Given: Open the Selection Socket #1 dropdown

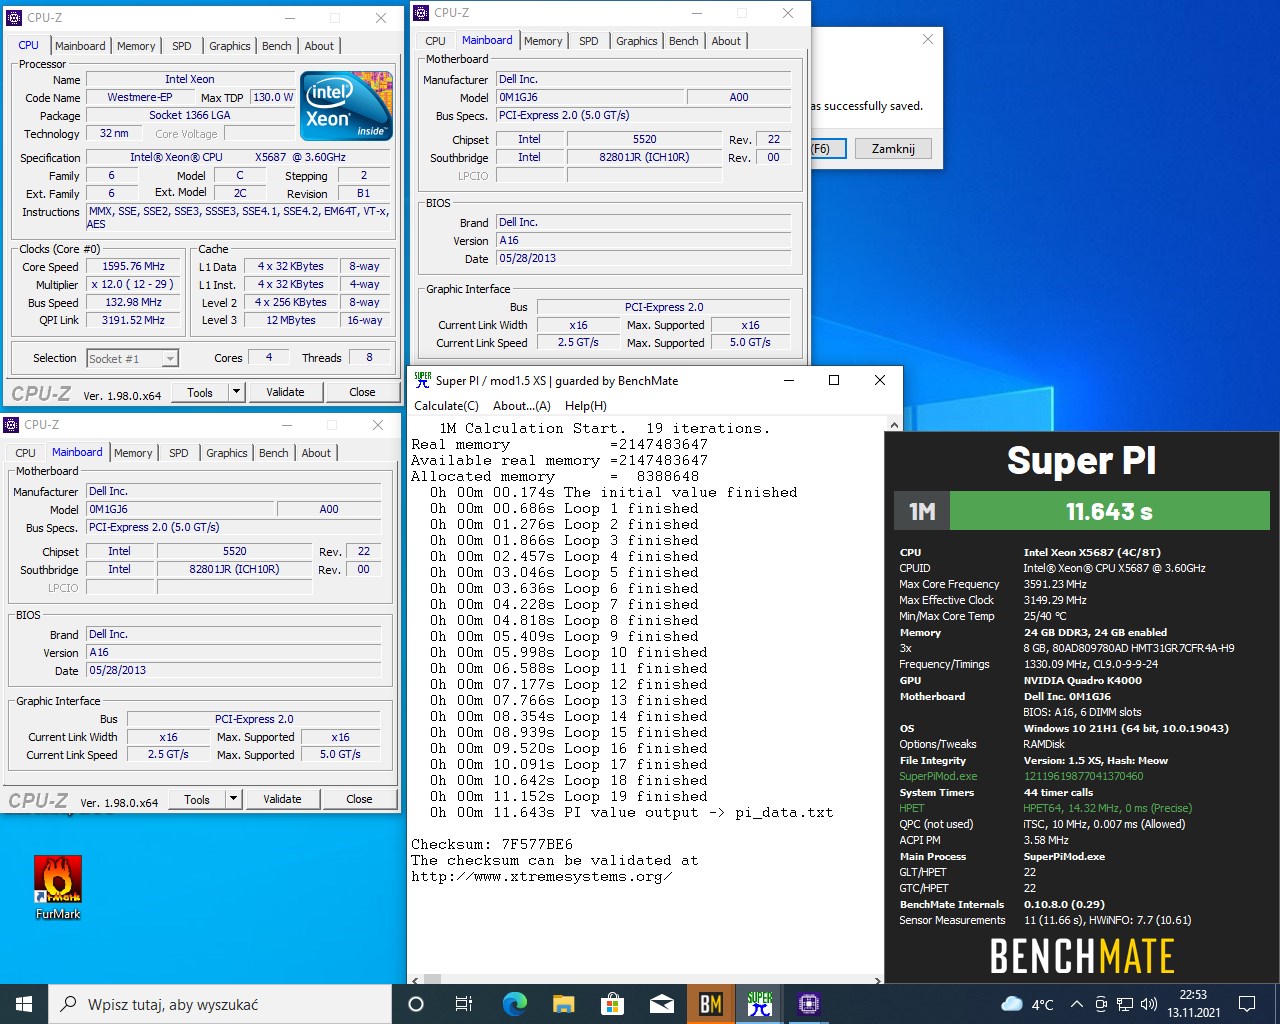Looking at the screenshot, I should [x=132, y=358].
